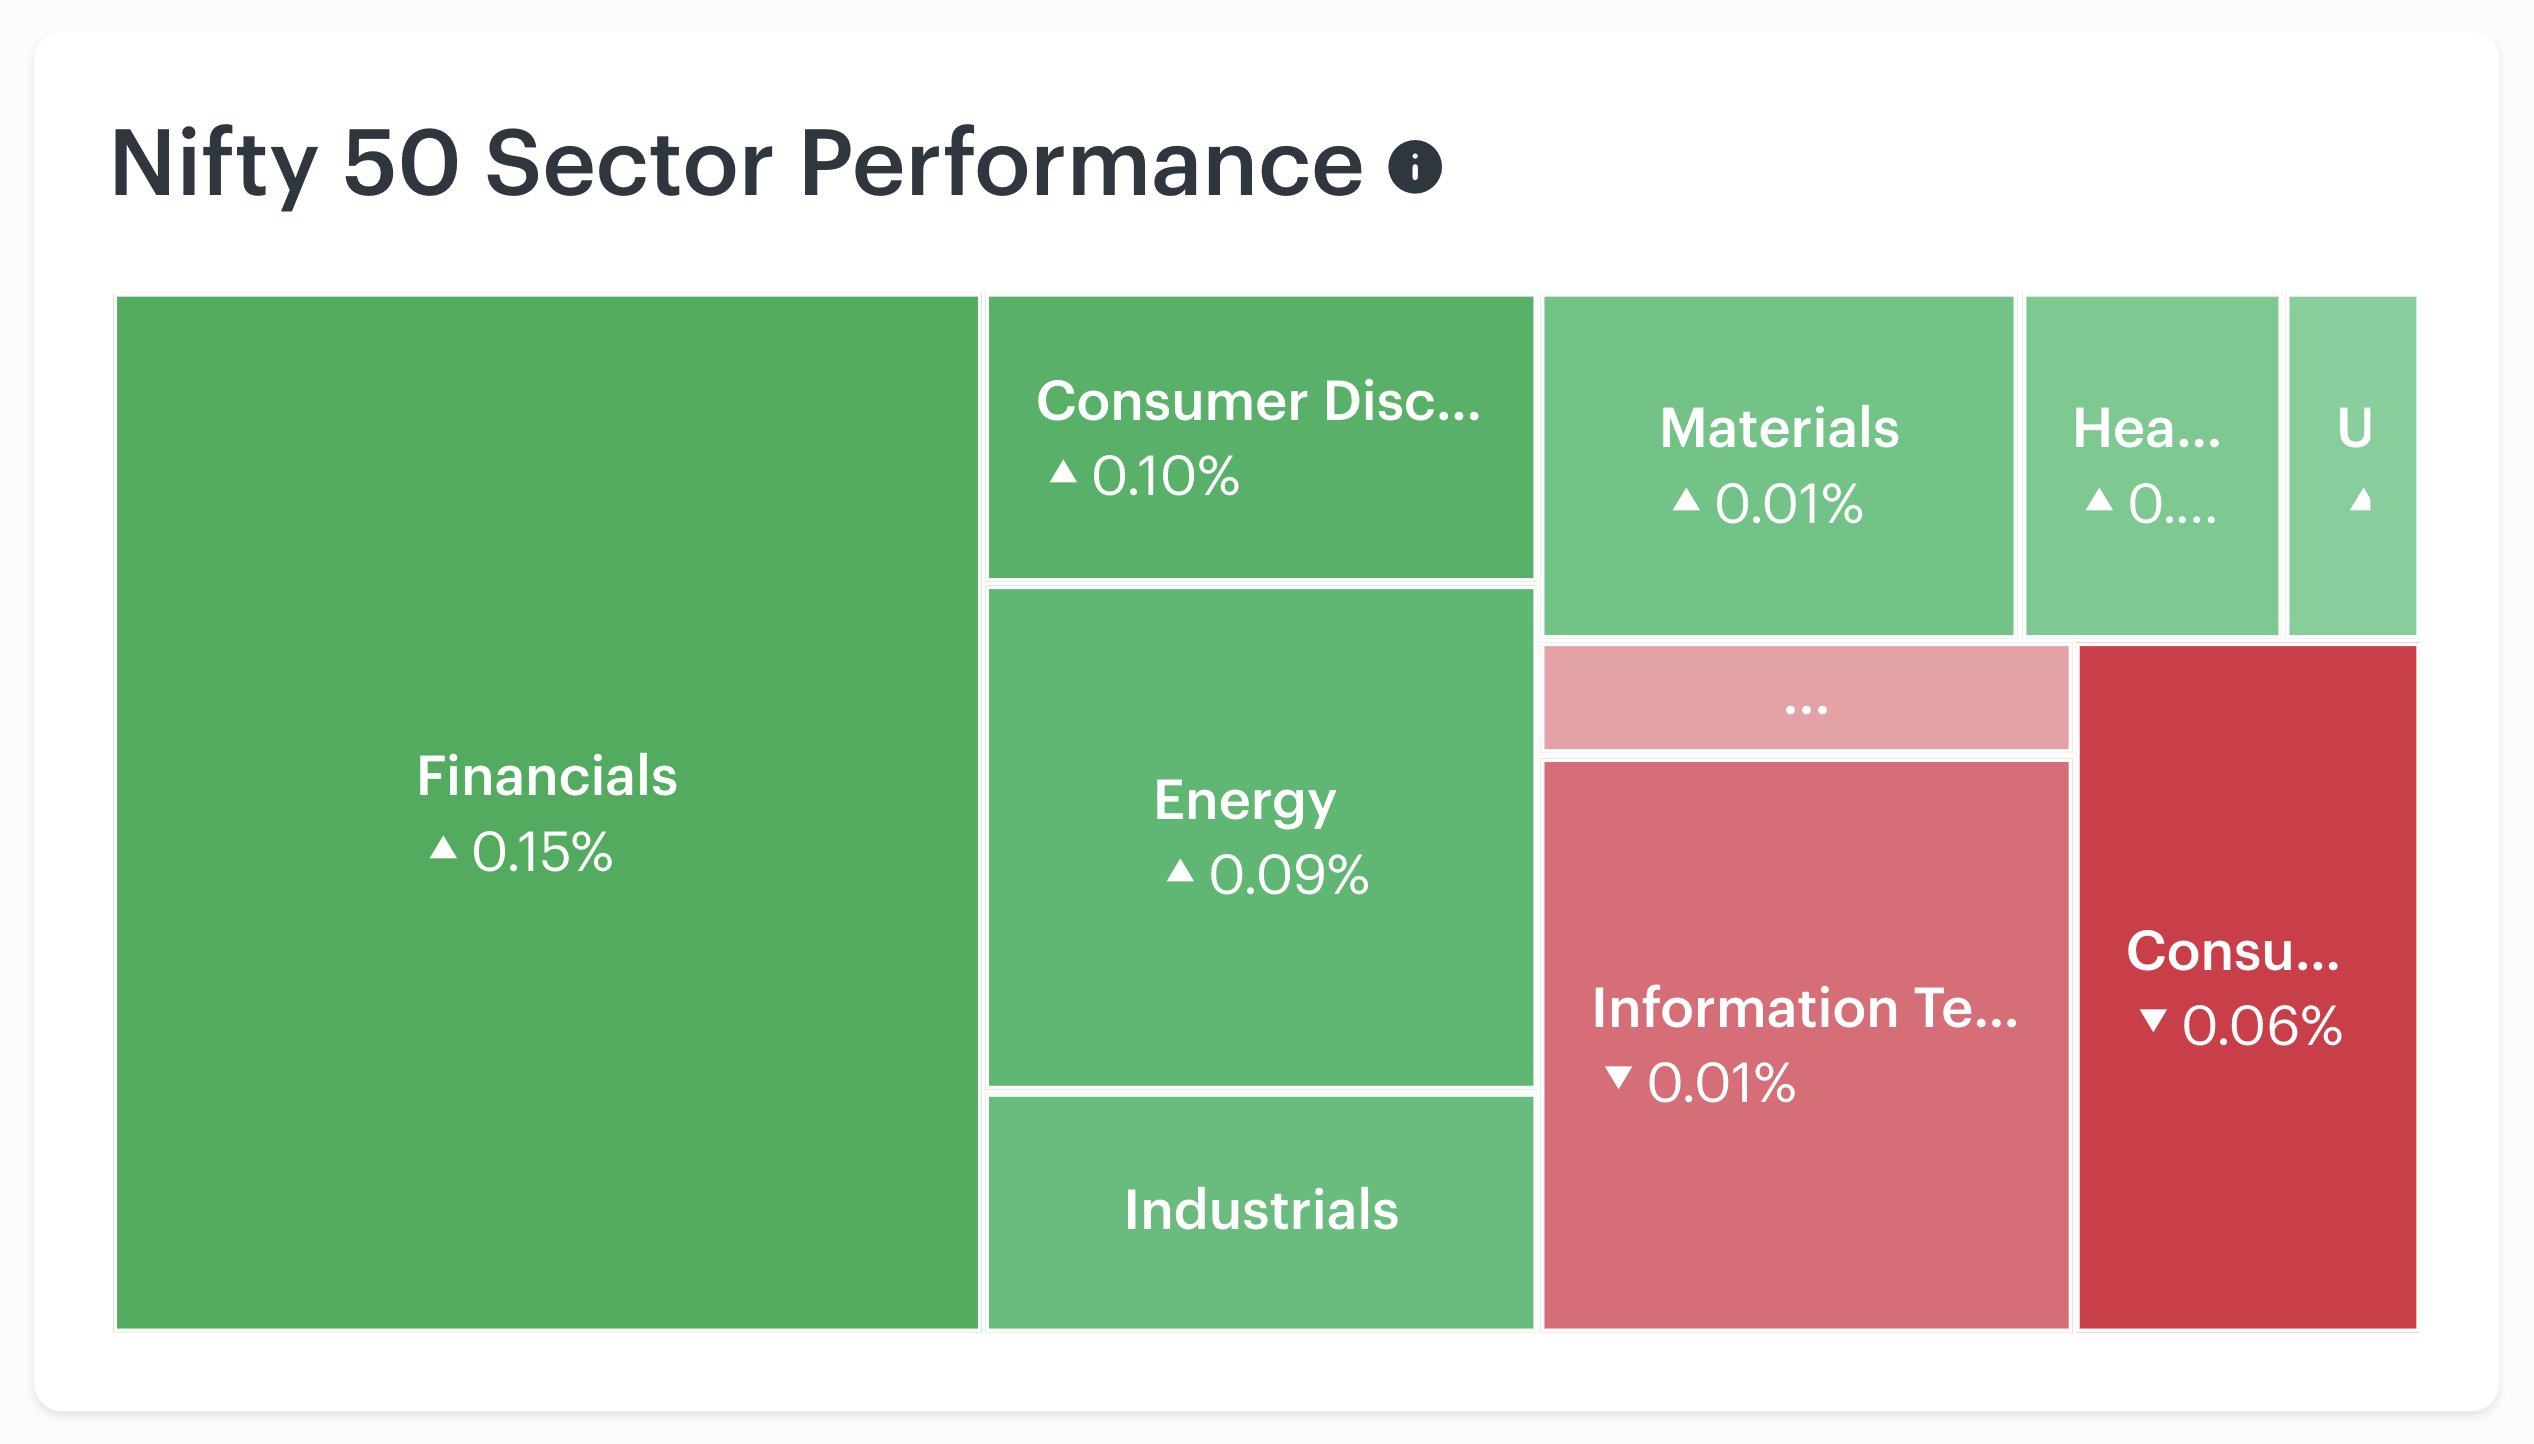Click the Nifty 50 Sector Performance heading
This screenshot has height=1444, width=2534.
[x=737, y=166]
